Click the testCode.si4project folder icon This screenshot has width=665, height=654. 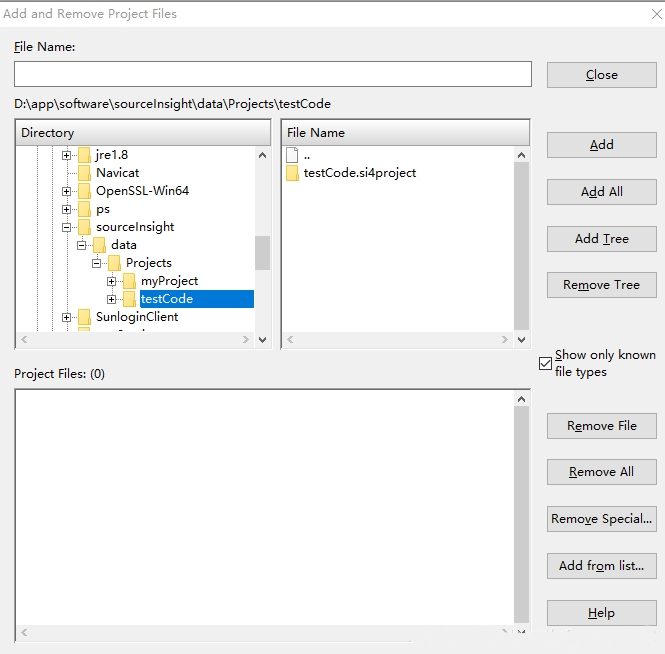tap(292, 173)
